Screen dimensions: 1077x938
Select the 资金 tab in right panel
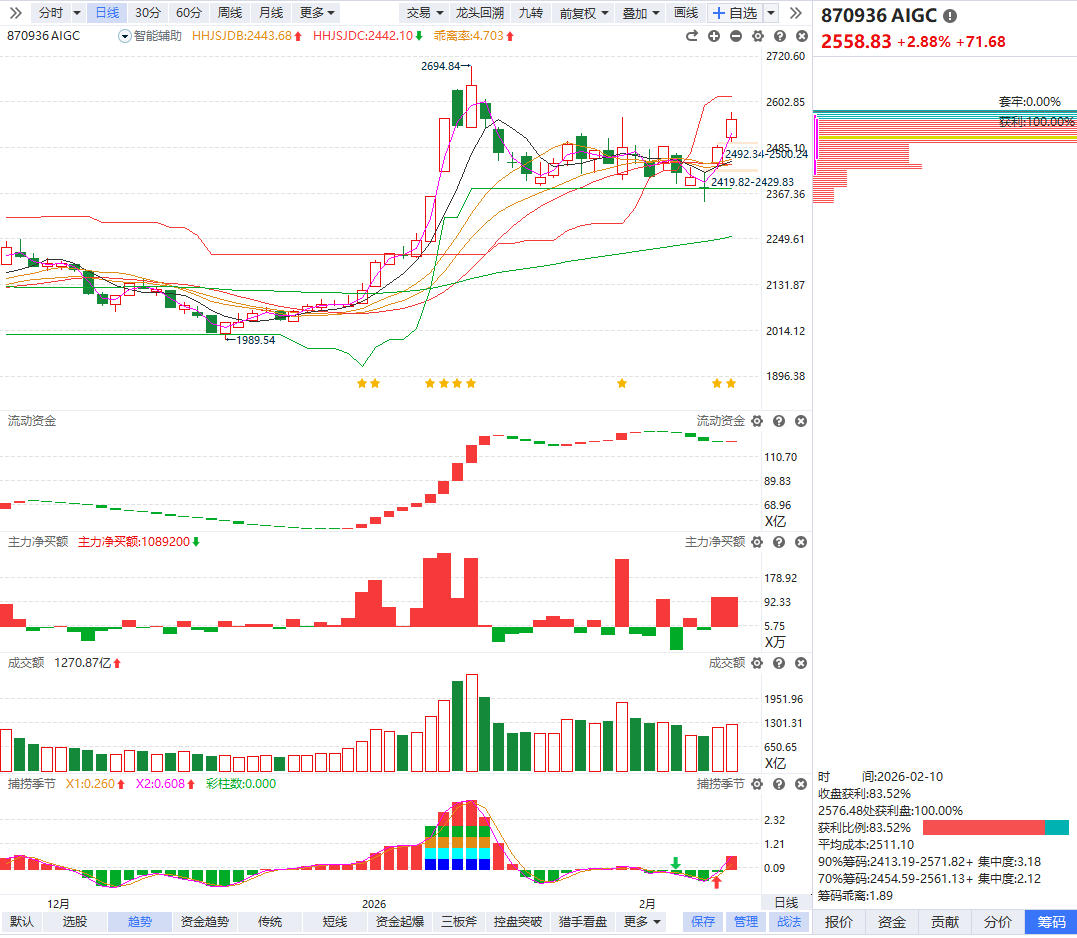click(892, 922)
